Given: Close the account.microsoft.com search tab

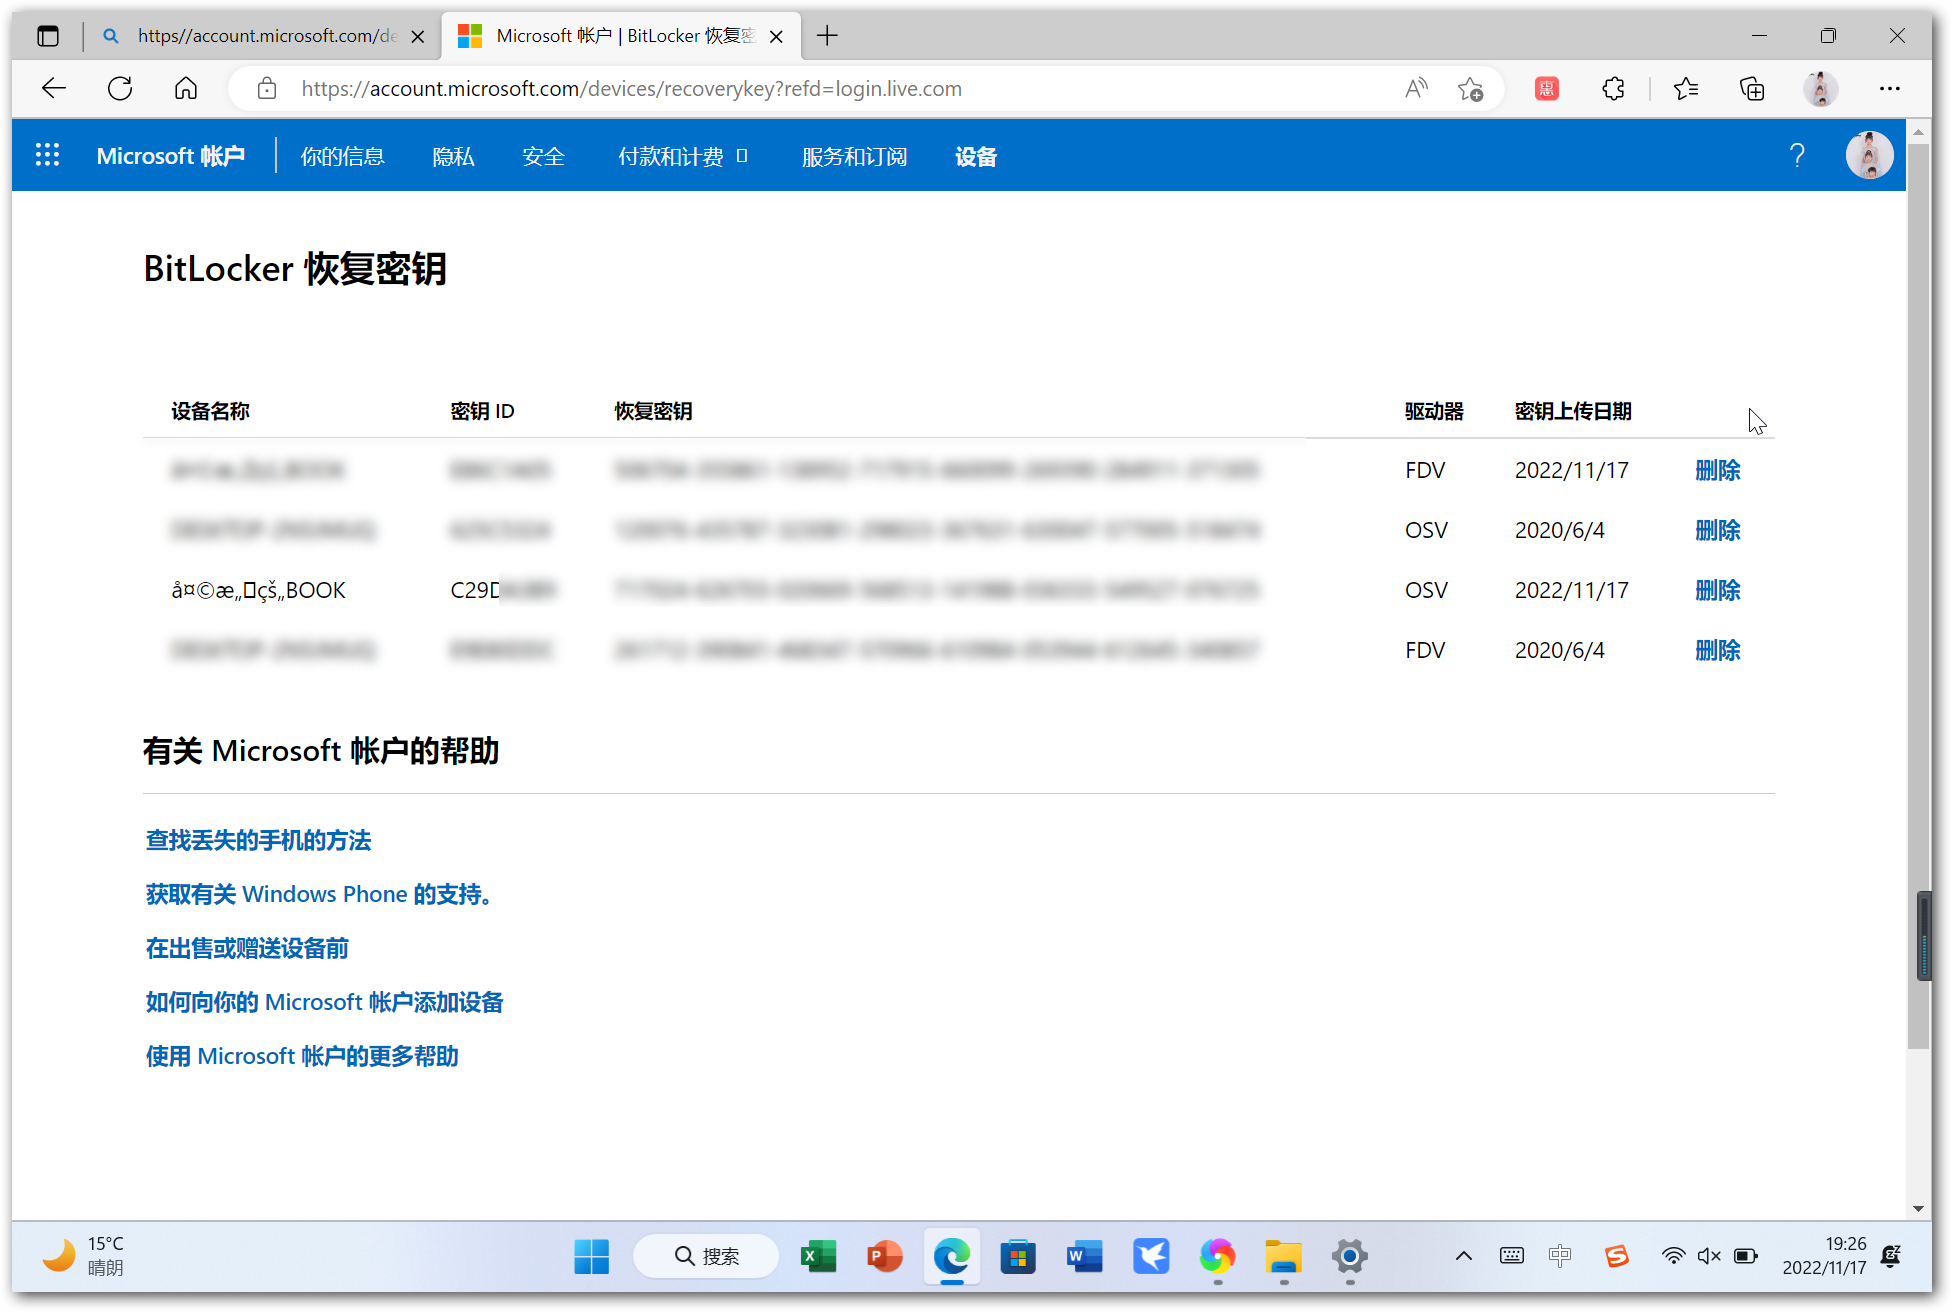Looking at the screenshot, I should point(418,36).
